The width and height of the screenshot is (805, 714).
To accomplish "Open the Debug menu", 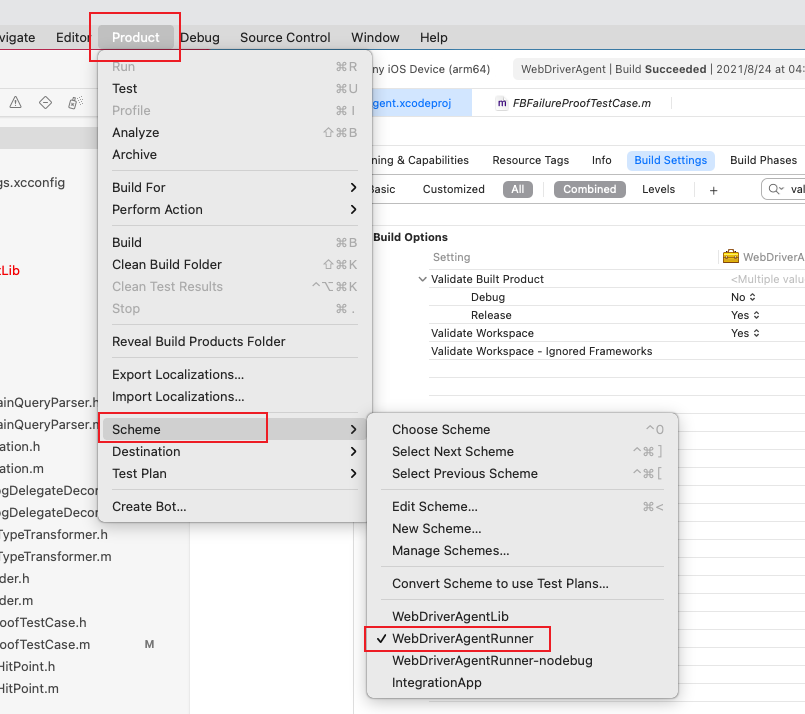I will [200, 37].
